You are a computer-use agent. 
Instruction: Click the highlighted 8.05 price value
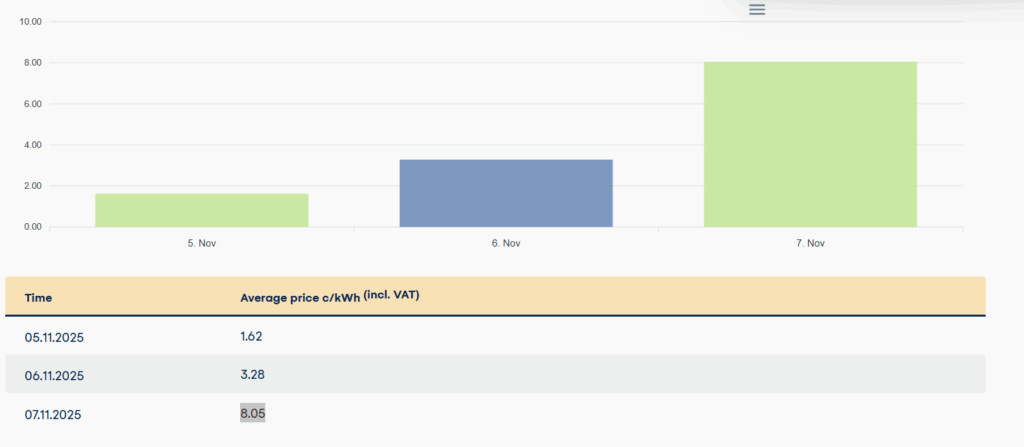click(x=252, y=413)
